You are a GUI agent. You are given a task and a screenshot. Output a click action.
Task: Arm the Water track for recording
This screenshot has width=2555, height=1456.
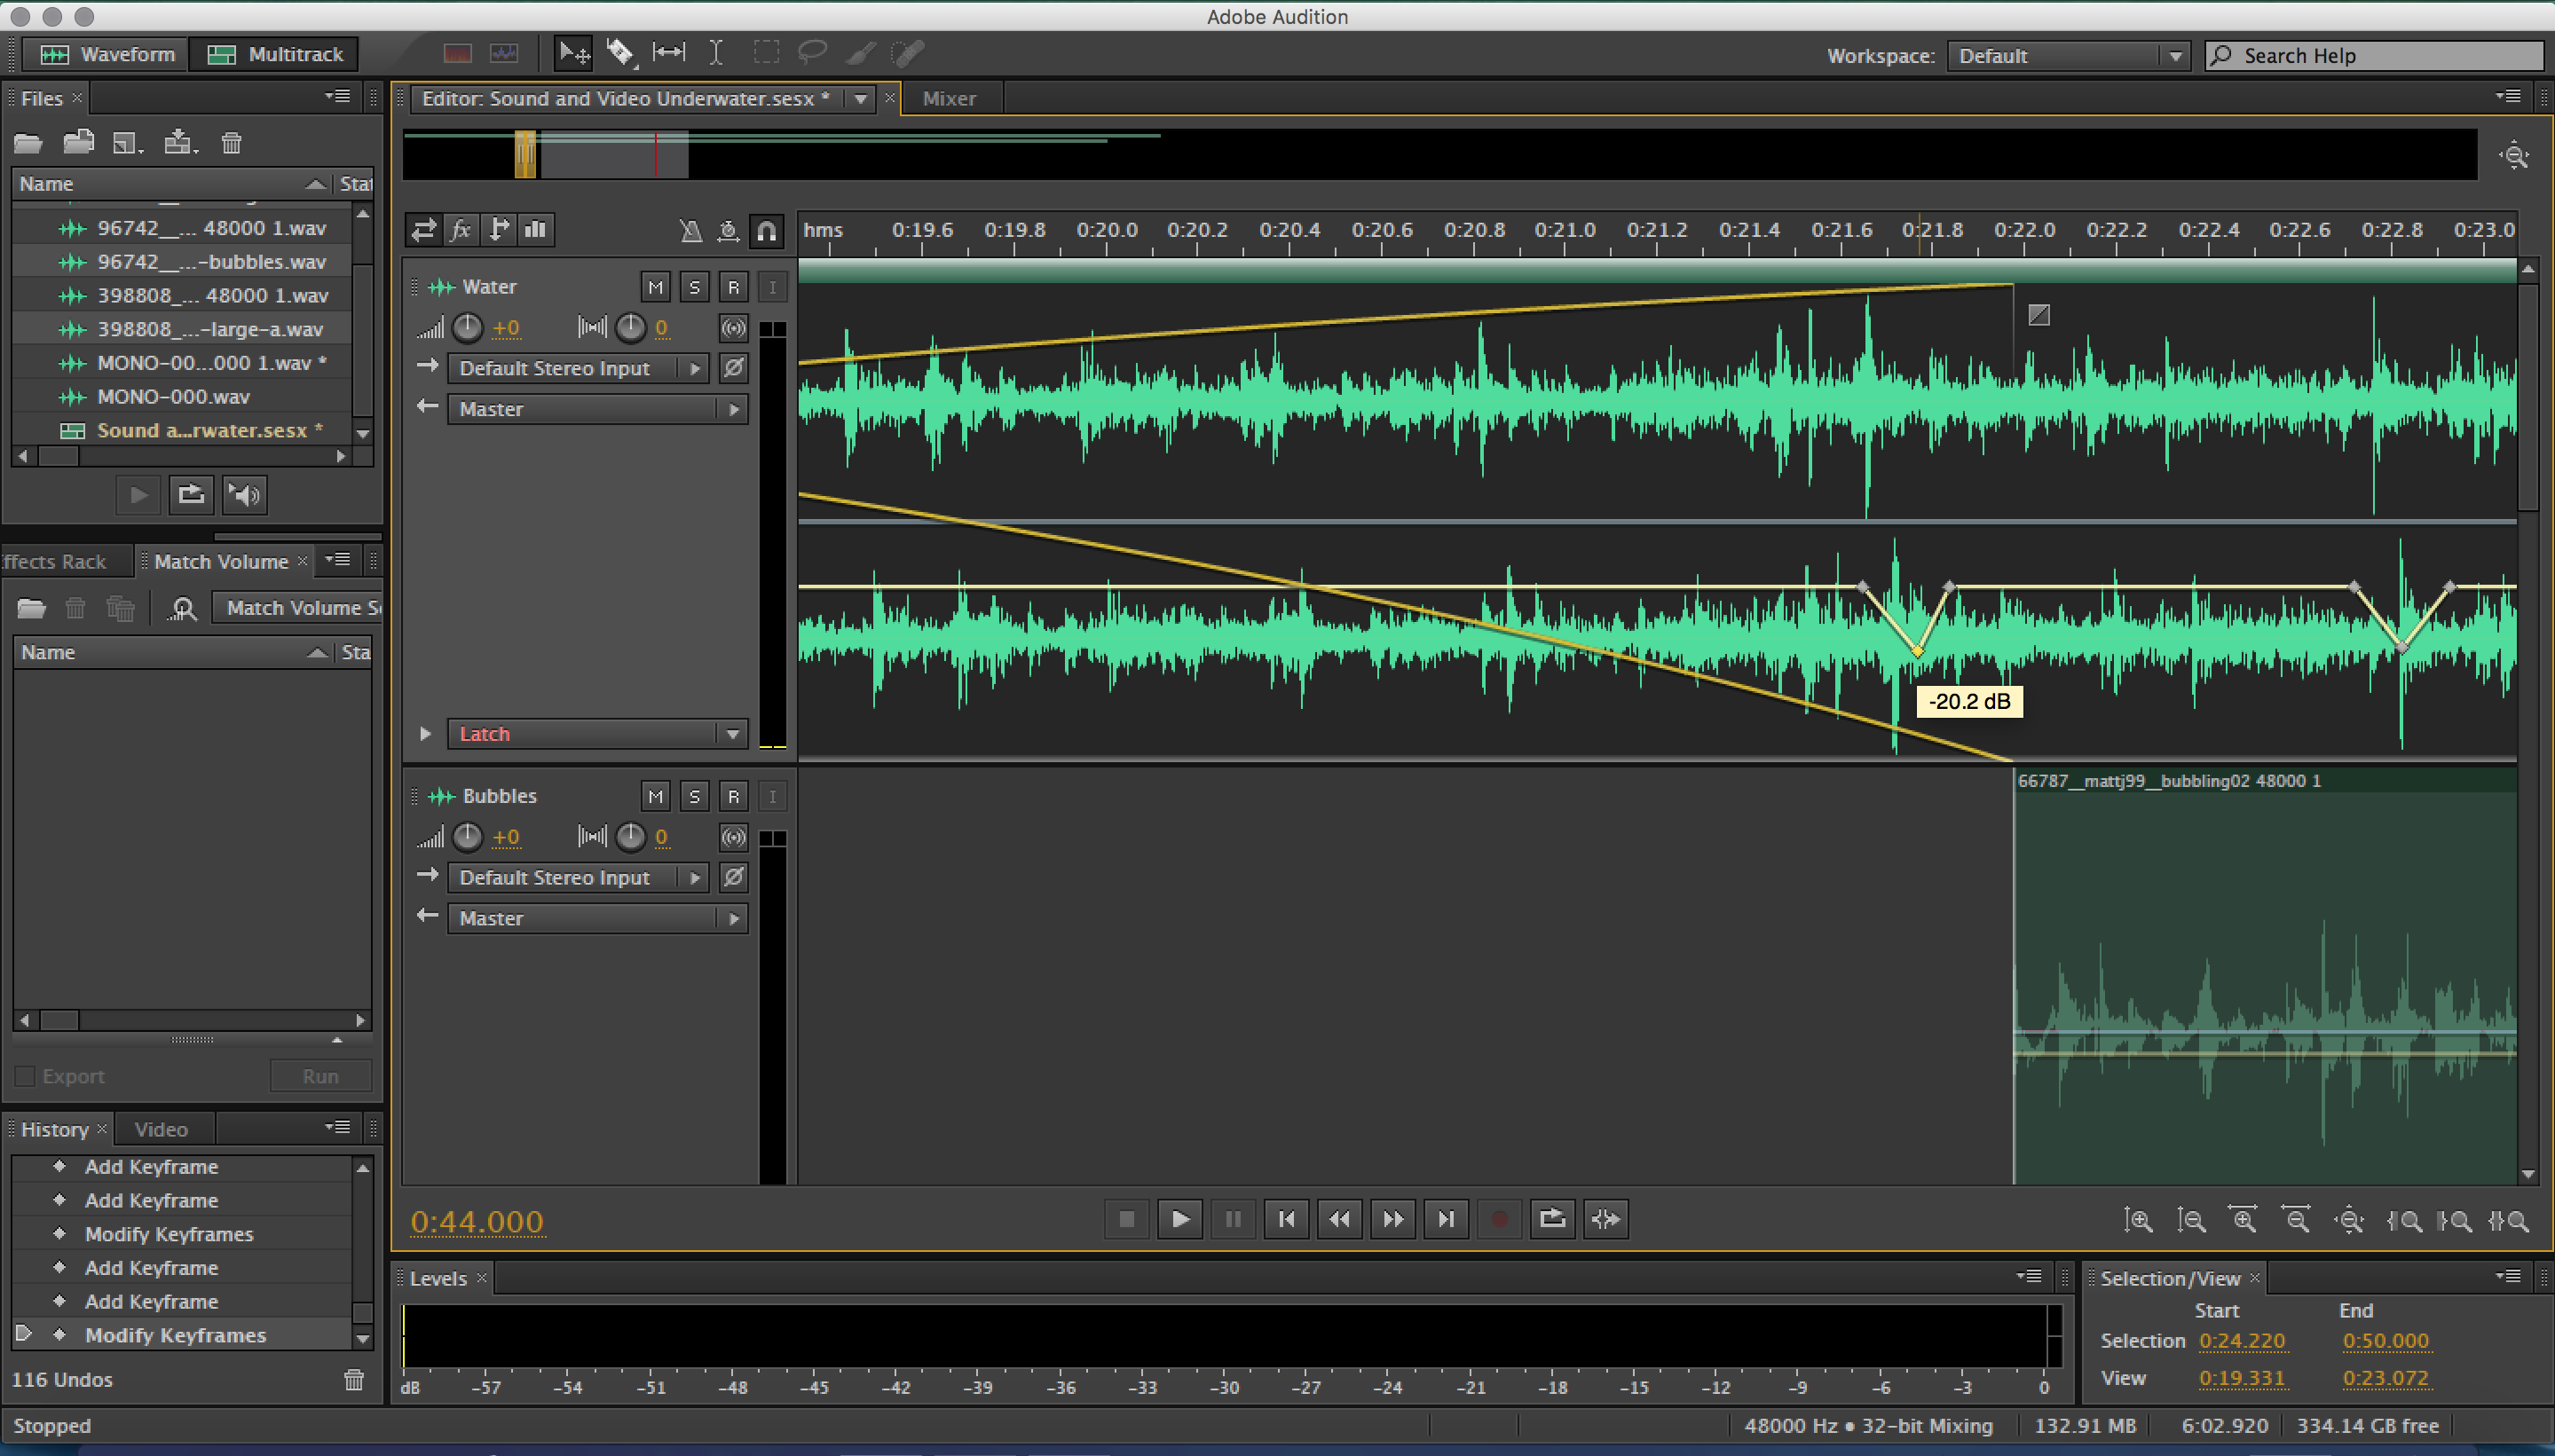[x=733, y=288]
